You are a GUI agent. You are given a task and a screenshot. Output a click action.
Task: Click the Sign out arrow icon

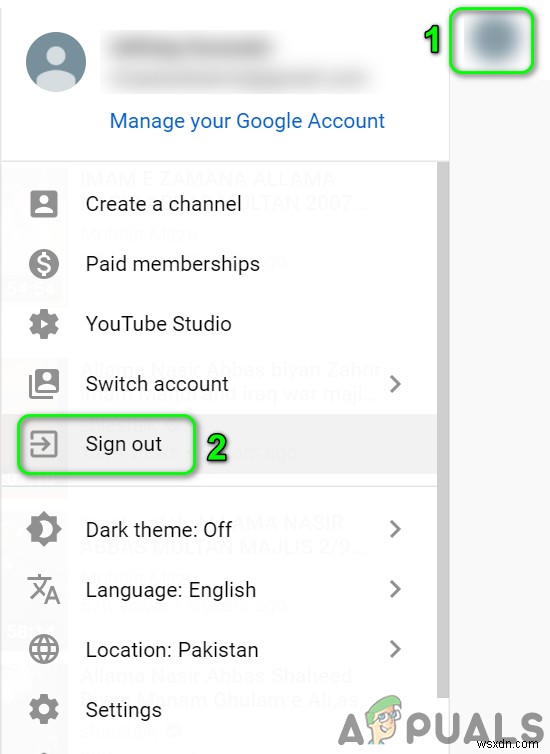(44, 444)
